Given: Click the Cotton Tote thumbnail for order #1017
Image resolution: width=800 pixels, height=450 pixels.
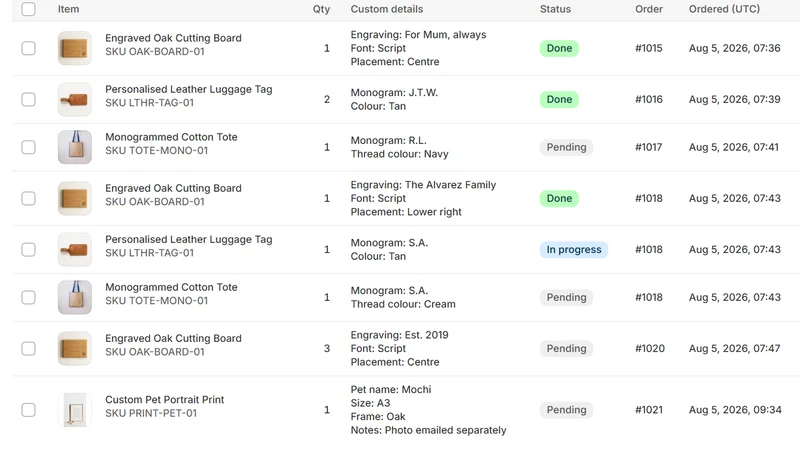Looking at the screenshot, I should click(74, 147).
